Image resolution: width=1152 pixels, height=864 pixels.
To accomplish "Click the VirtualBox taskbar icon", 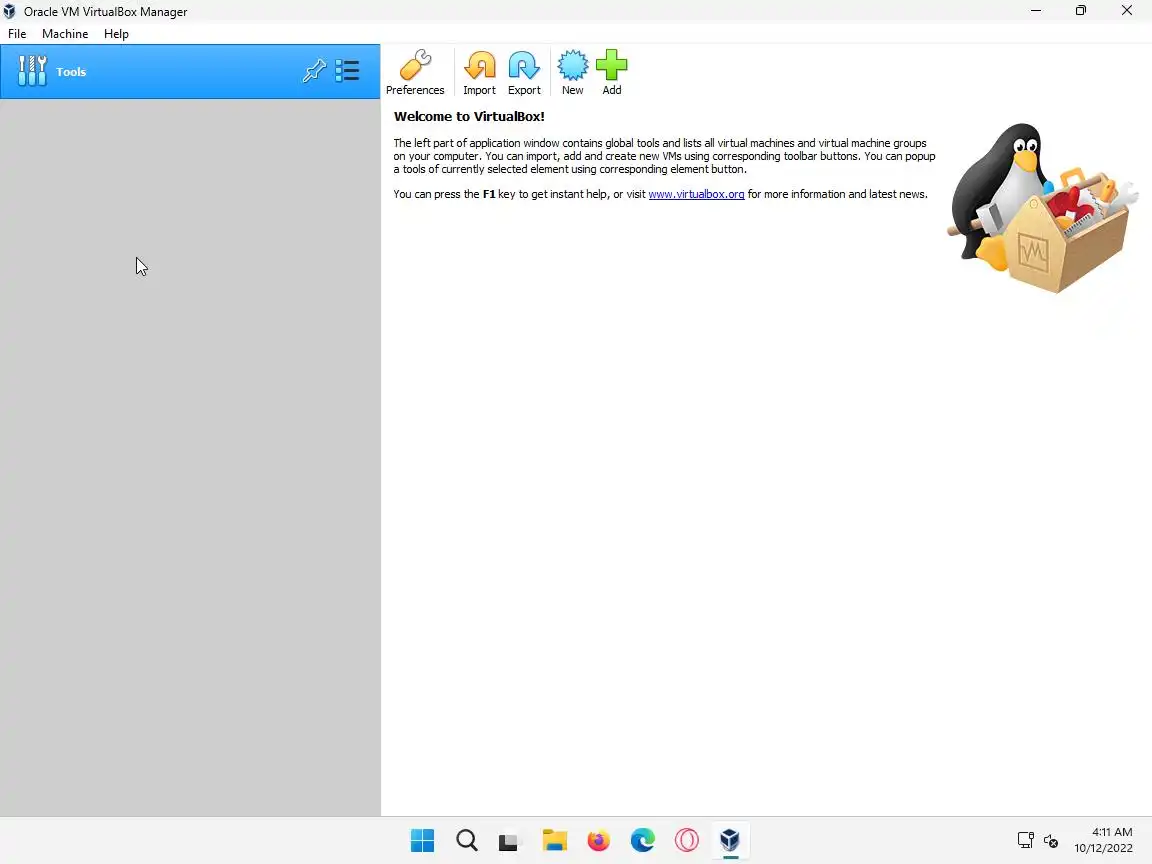I will coord(730,840).
